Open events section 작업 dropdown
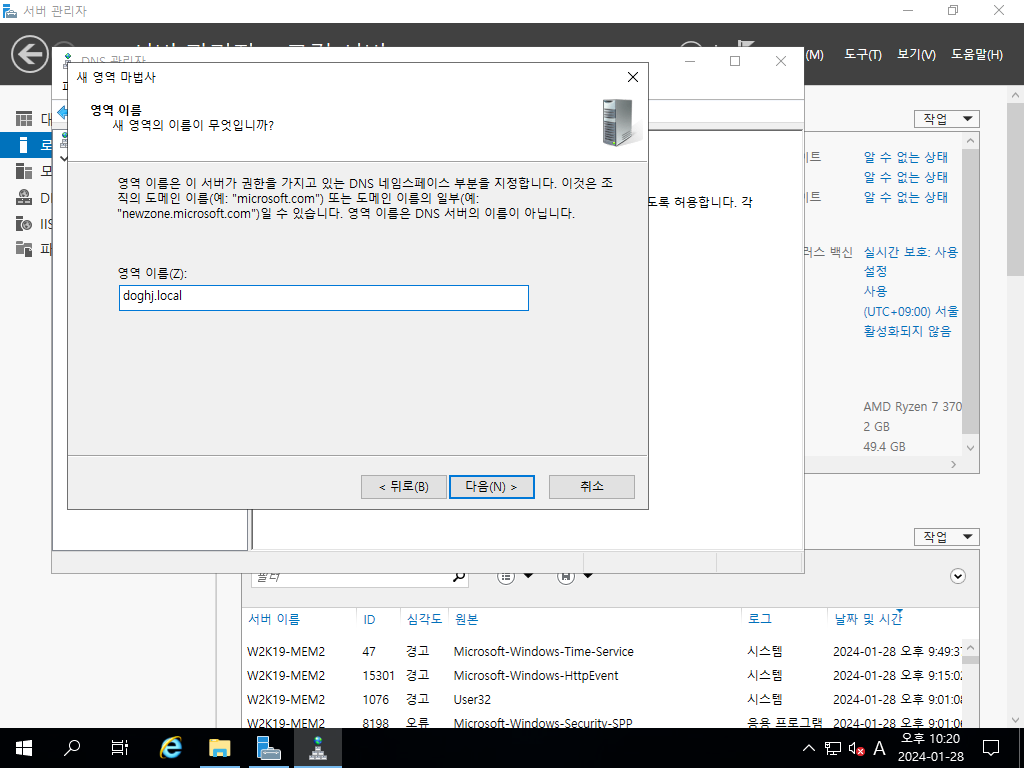 tap(946, 537)
